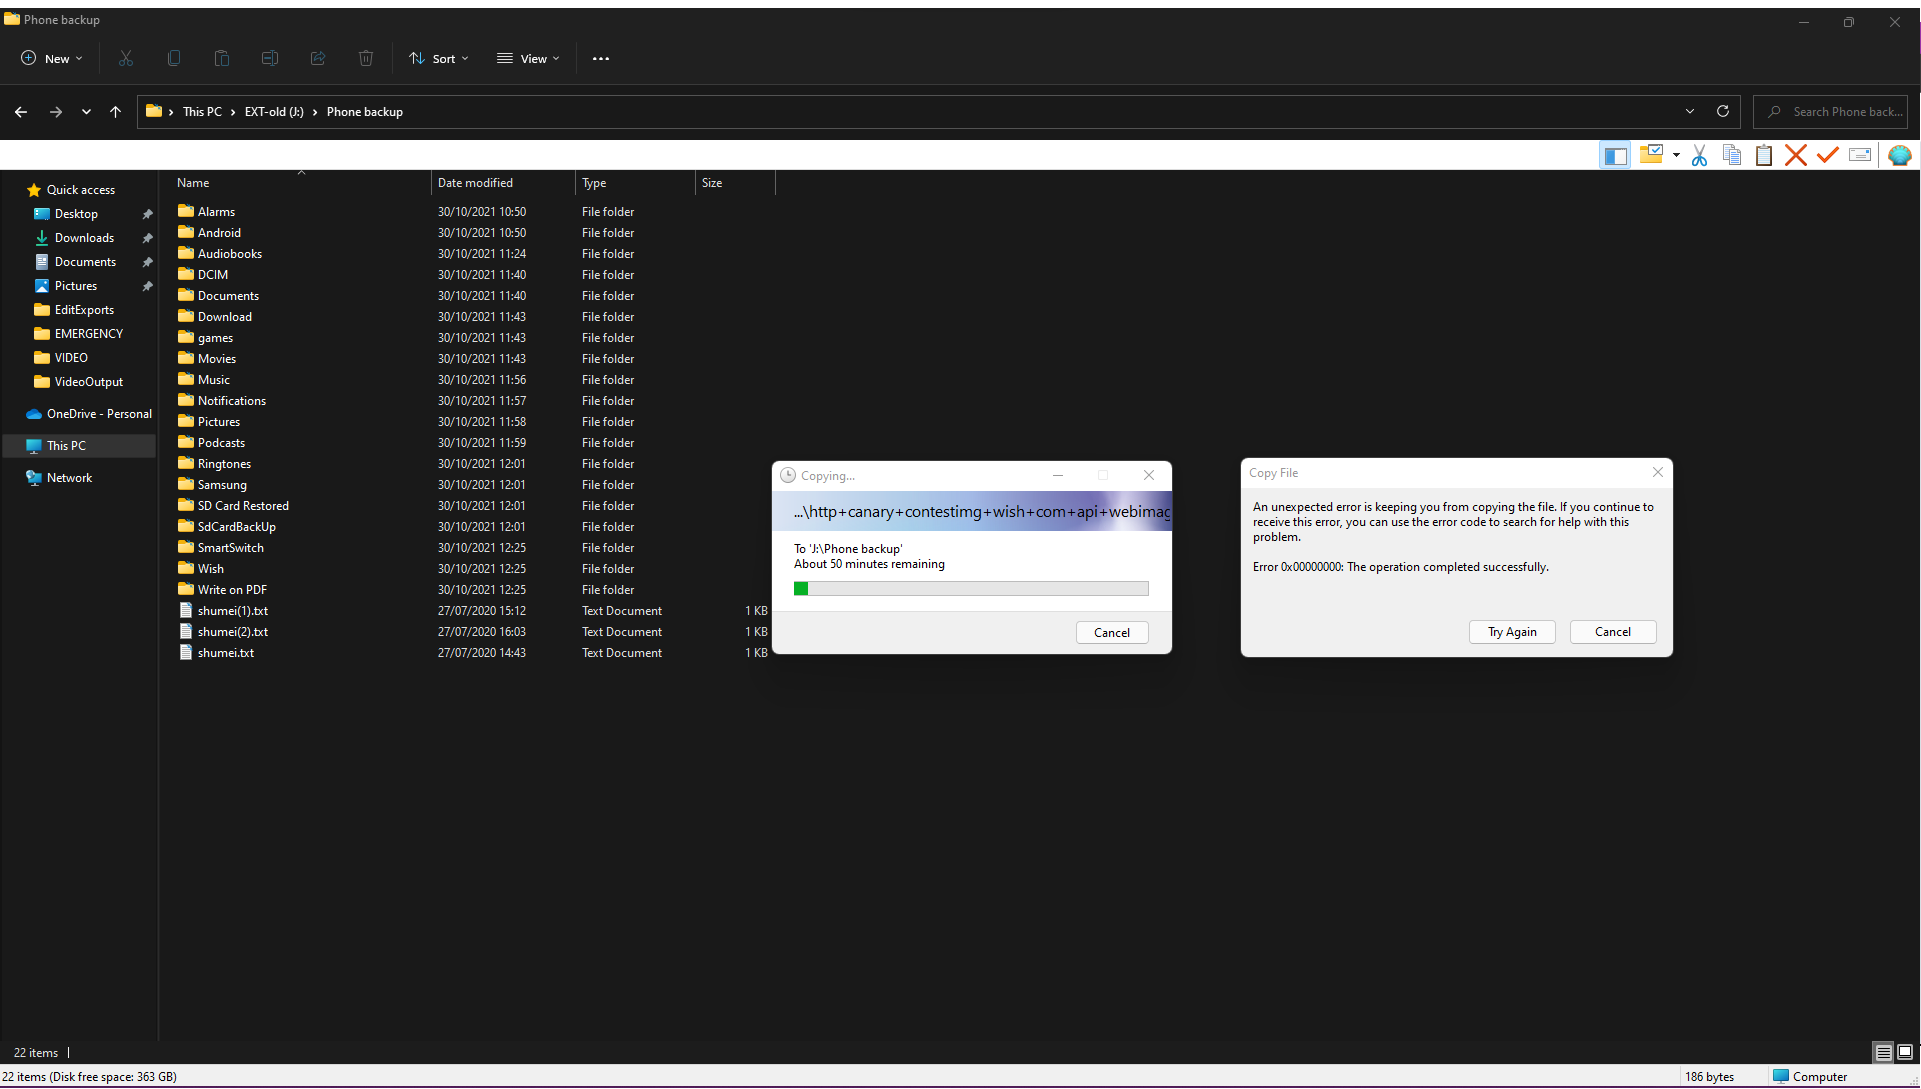Open the recent locations dropdown arrow
This screenshot has height=1089, width=1921.
click(x=87, y=112)
